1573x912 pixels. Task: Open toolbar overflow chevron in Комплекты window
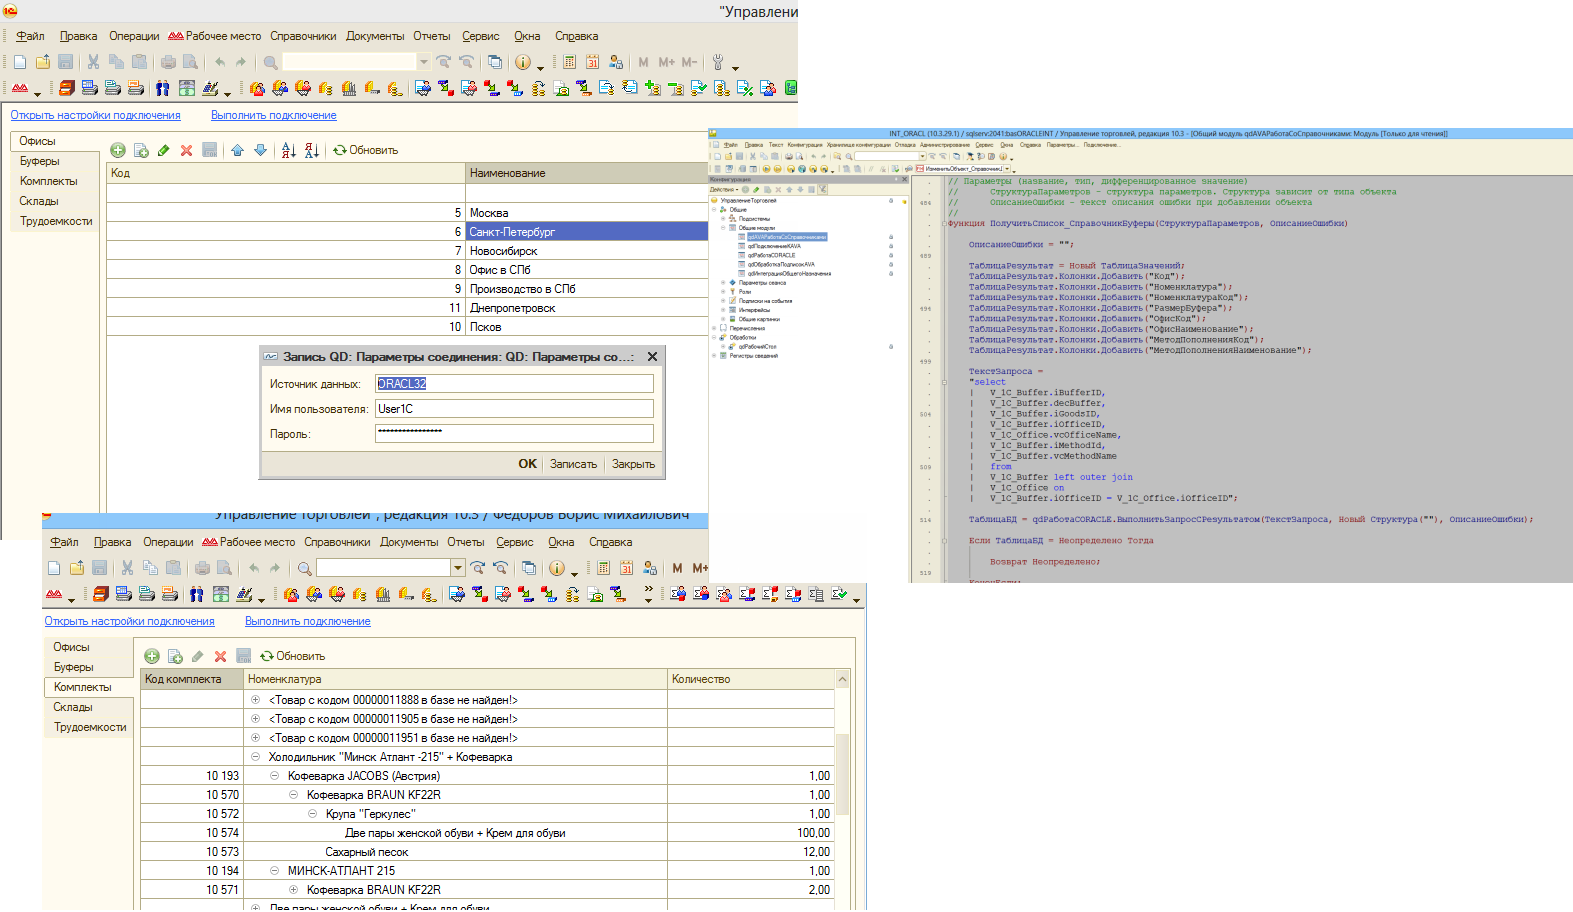click(x=648, y=589)
